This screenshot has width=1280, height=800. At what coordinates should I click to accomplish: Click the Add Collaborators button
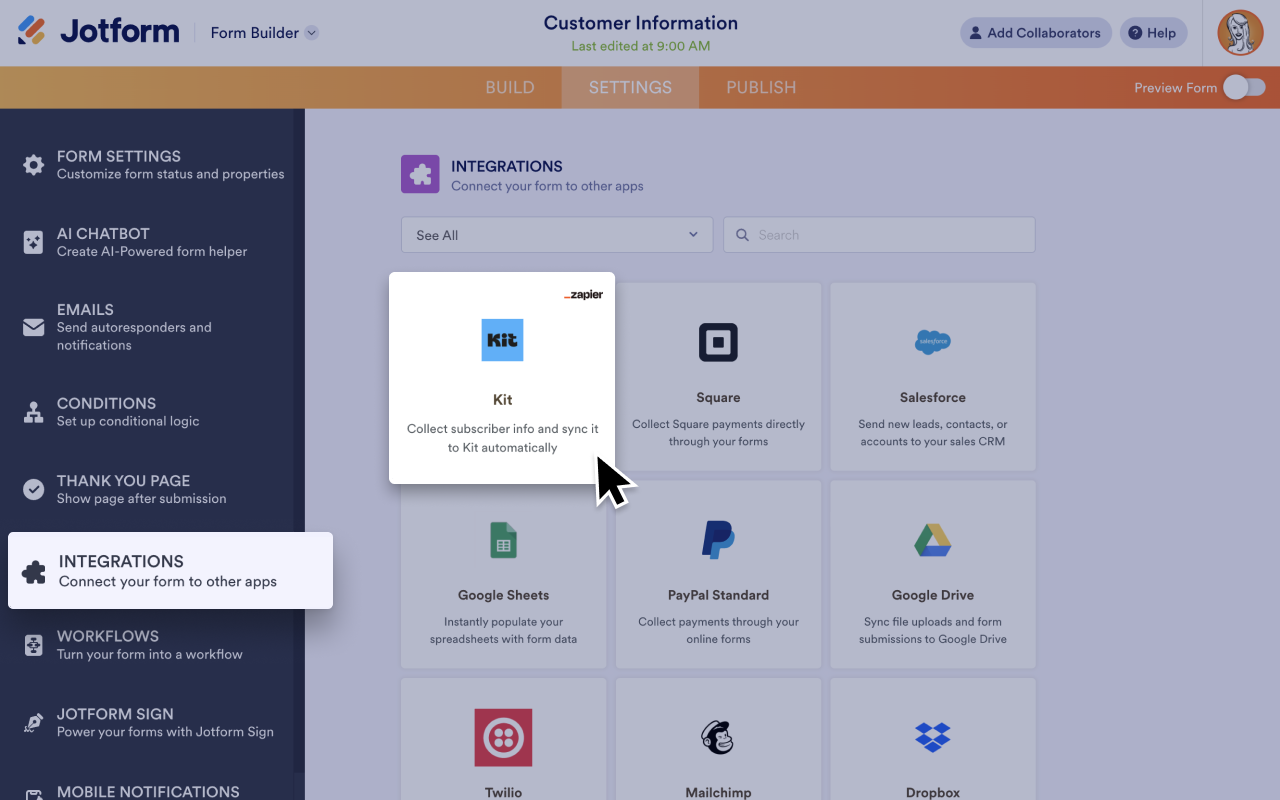point(1035,33)
